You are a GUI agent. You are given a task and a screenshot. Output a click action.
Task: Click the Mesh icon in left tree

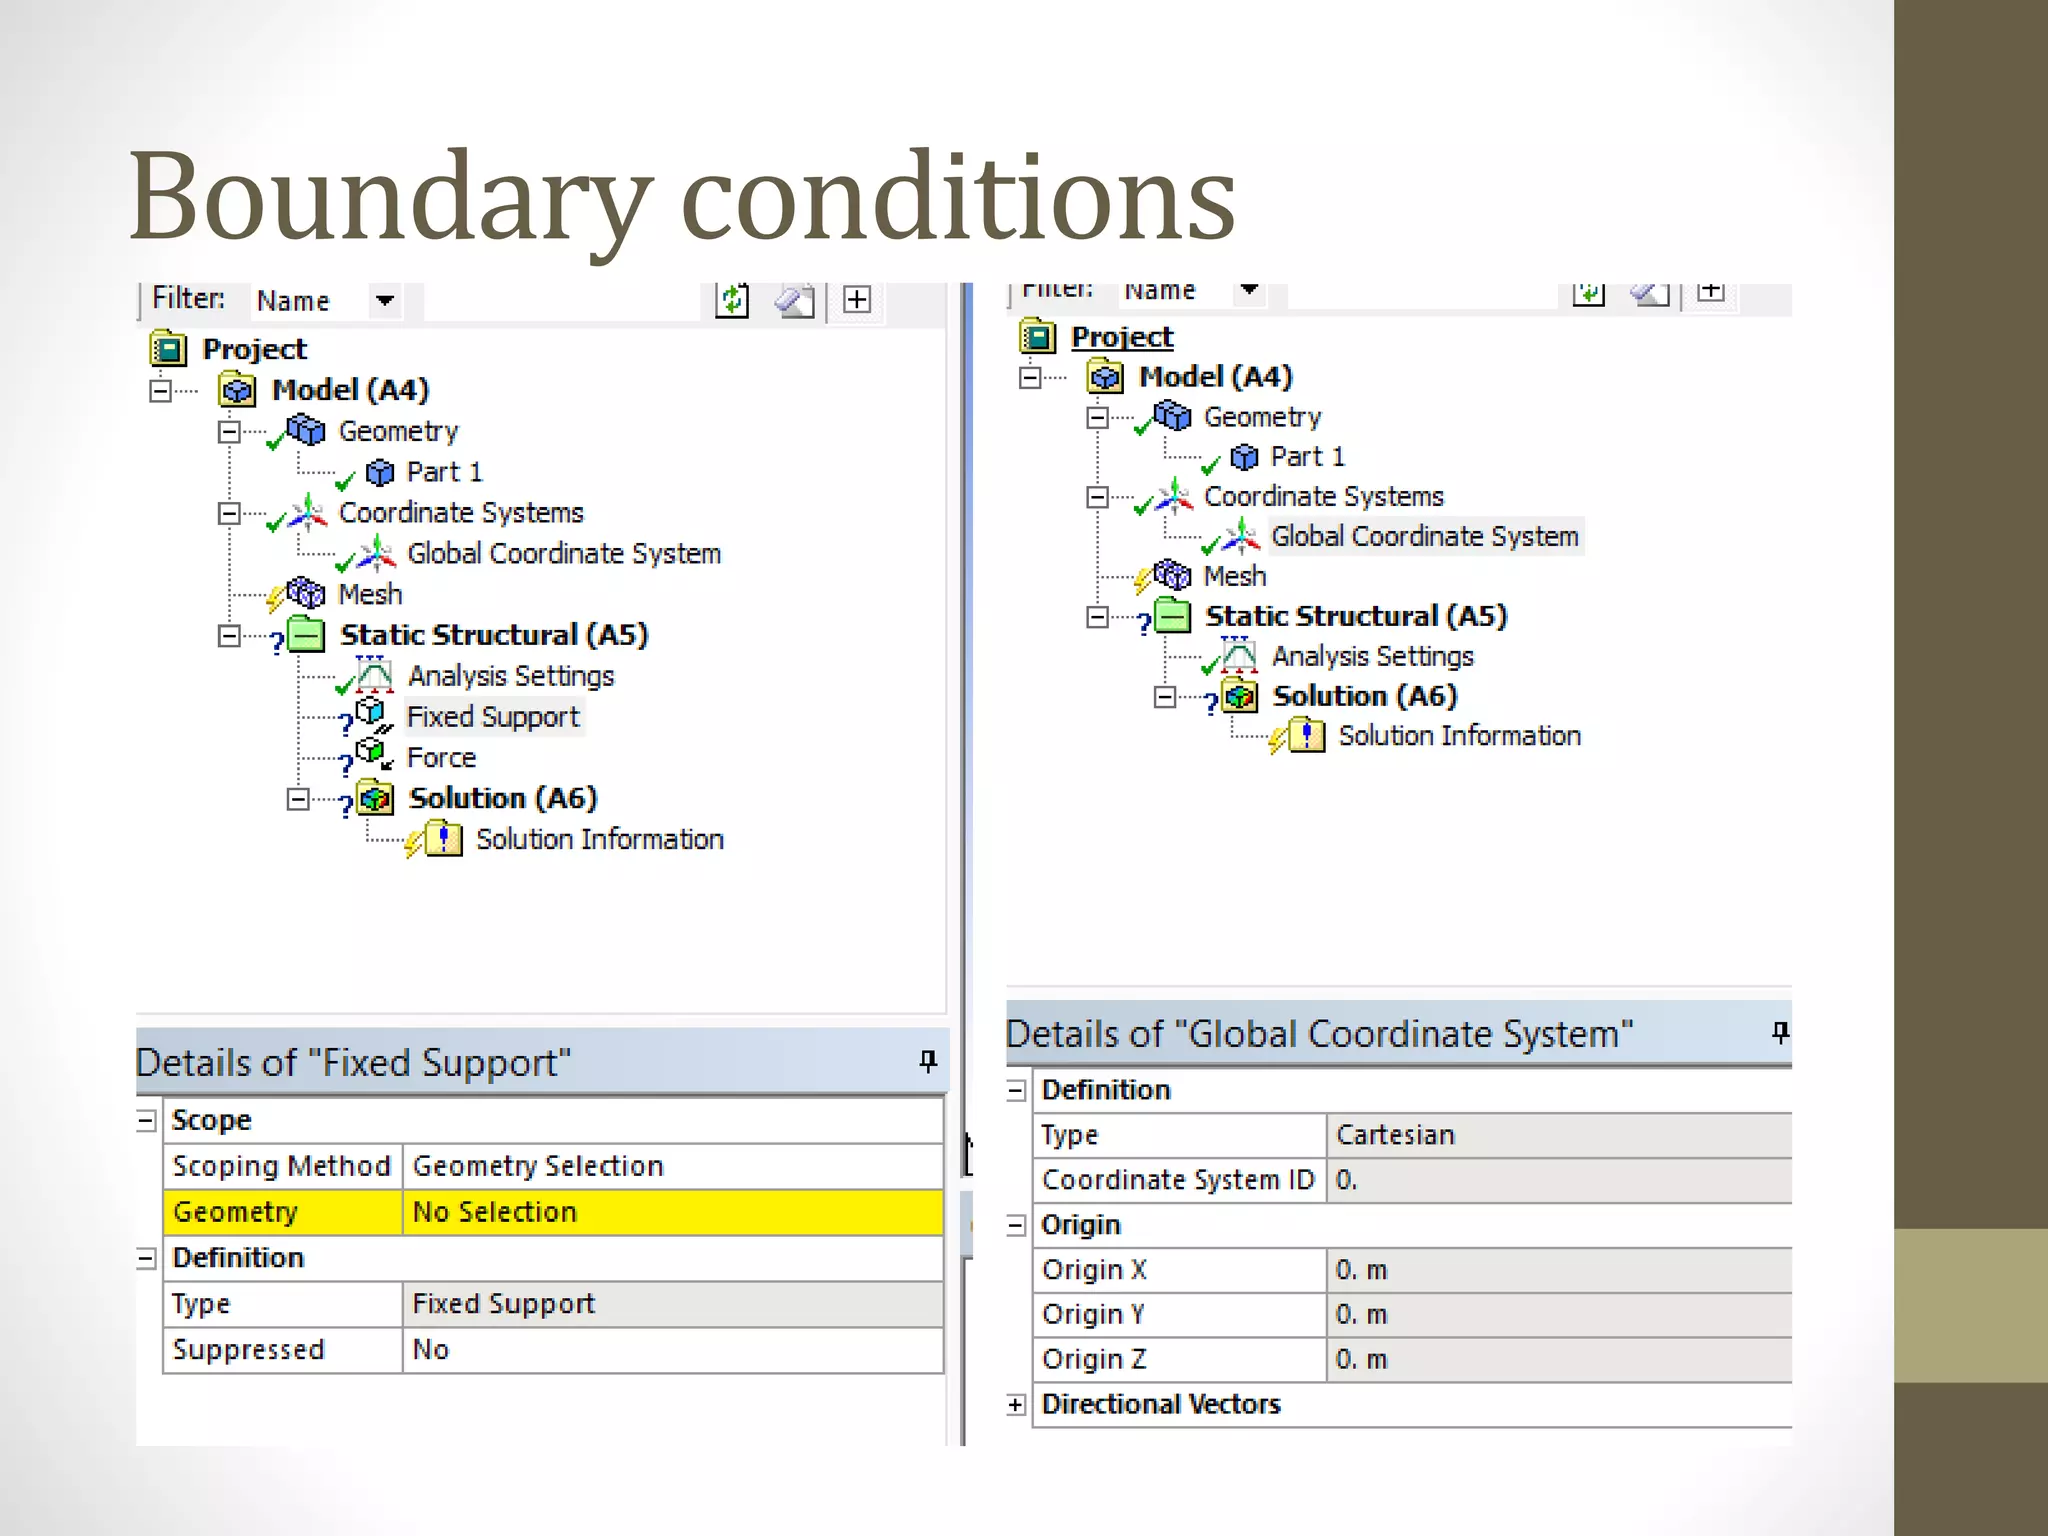tap(305, 594)
